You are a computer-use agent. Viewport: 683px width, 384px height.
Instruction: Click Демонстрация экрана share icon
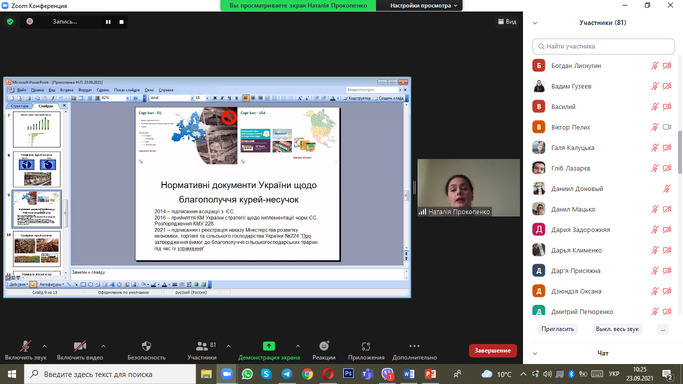(x=269, y=346)
